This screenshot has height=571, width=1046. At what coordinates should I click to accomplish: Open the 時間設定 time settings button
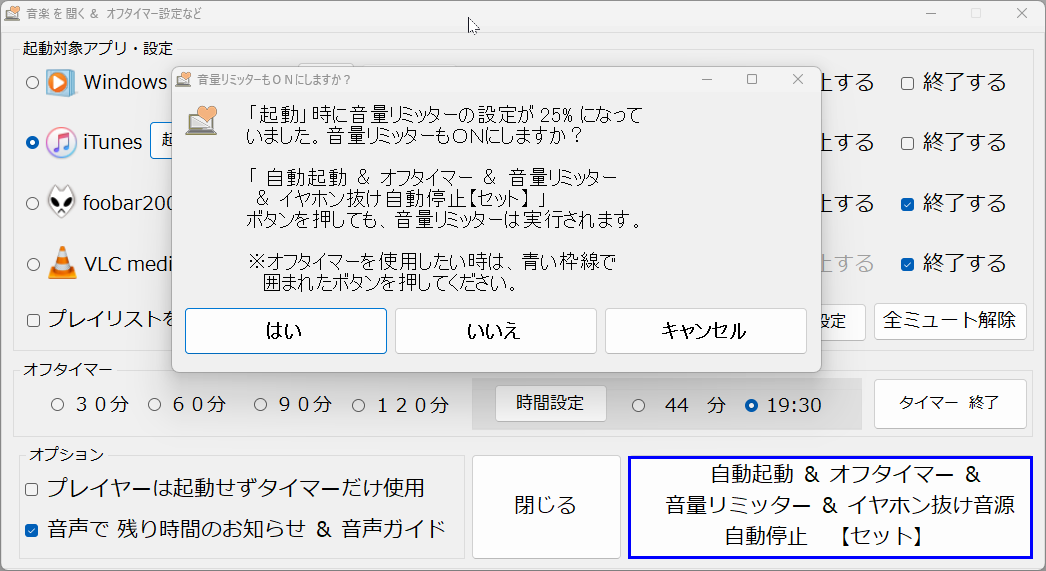point(550,404)
